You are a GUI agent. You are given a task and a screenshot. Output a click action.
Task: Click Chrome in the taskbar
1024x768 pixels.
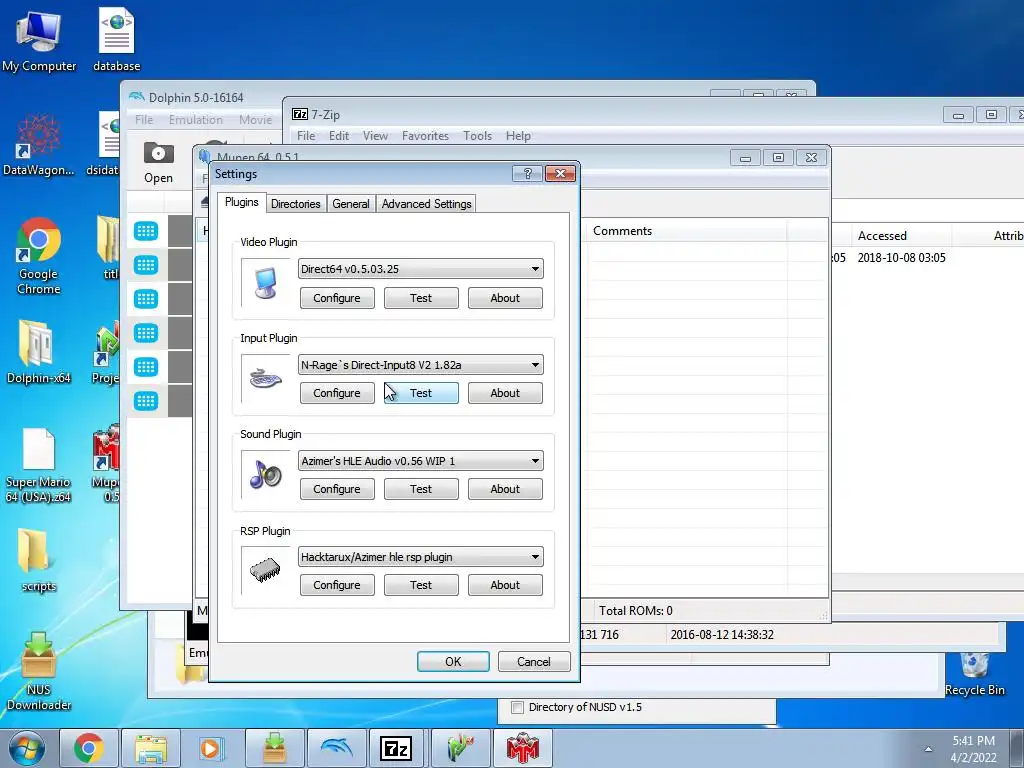point(88,748)
